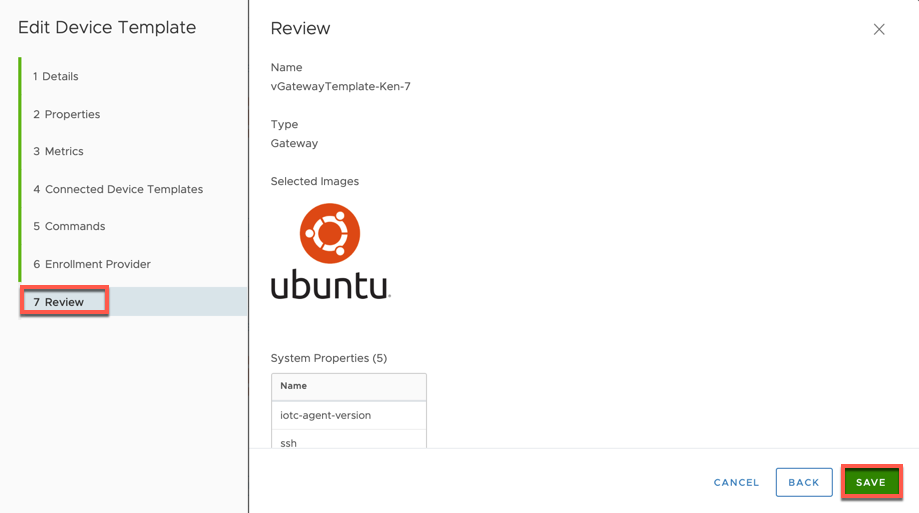919x513 pixels.
Task: Open step 6 Enrollment Provider
Action: click(x=92, y=264)
